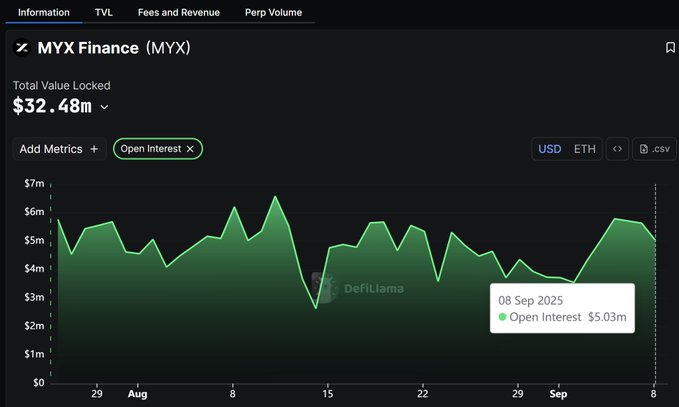Switch to the TVL tab
The image size is (679, 407).
point(104,13)
